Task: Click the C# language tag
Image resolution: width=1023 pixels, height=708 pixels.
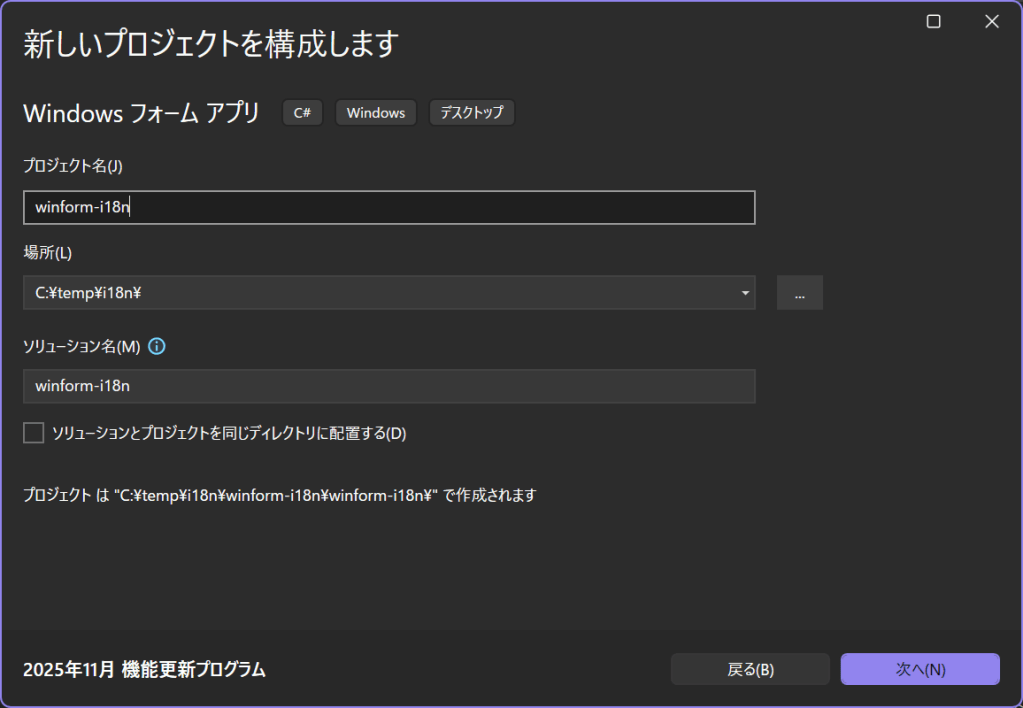Action: tap(302, 113)
